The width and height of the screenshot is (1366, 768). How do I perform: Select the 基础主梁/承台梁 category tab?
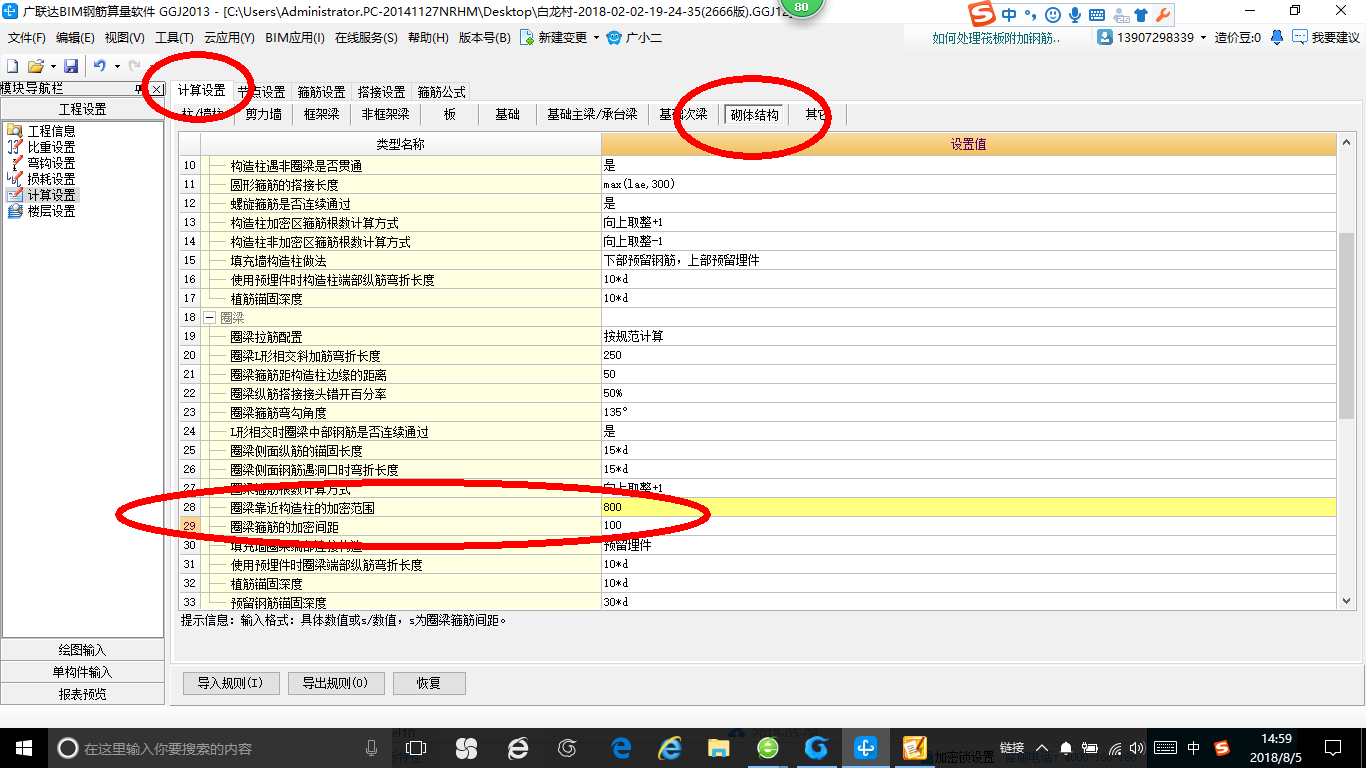coord(592,115)
